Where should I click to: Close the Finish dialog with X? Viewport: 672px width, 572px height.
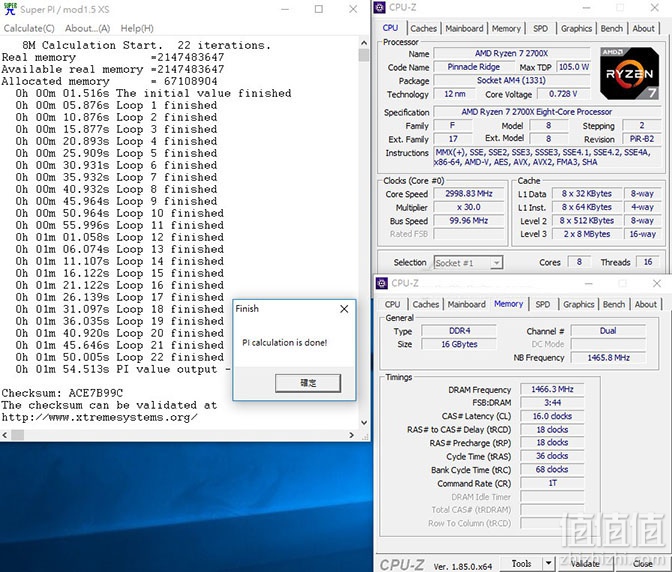point(344,309)
